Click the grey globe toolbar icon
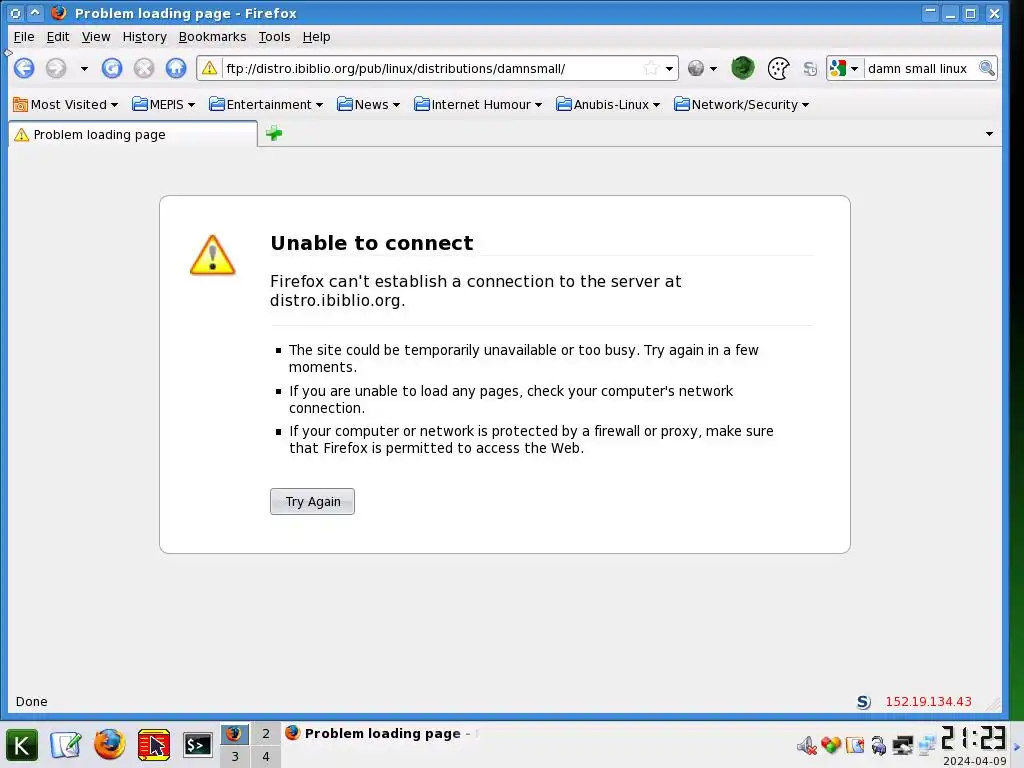The width and height of the screenshot is (1024, 768). pyautogui.click(x=696, y=68)
